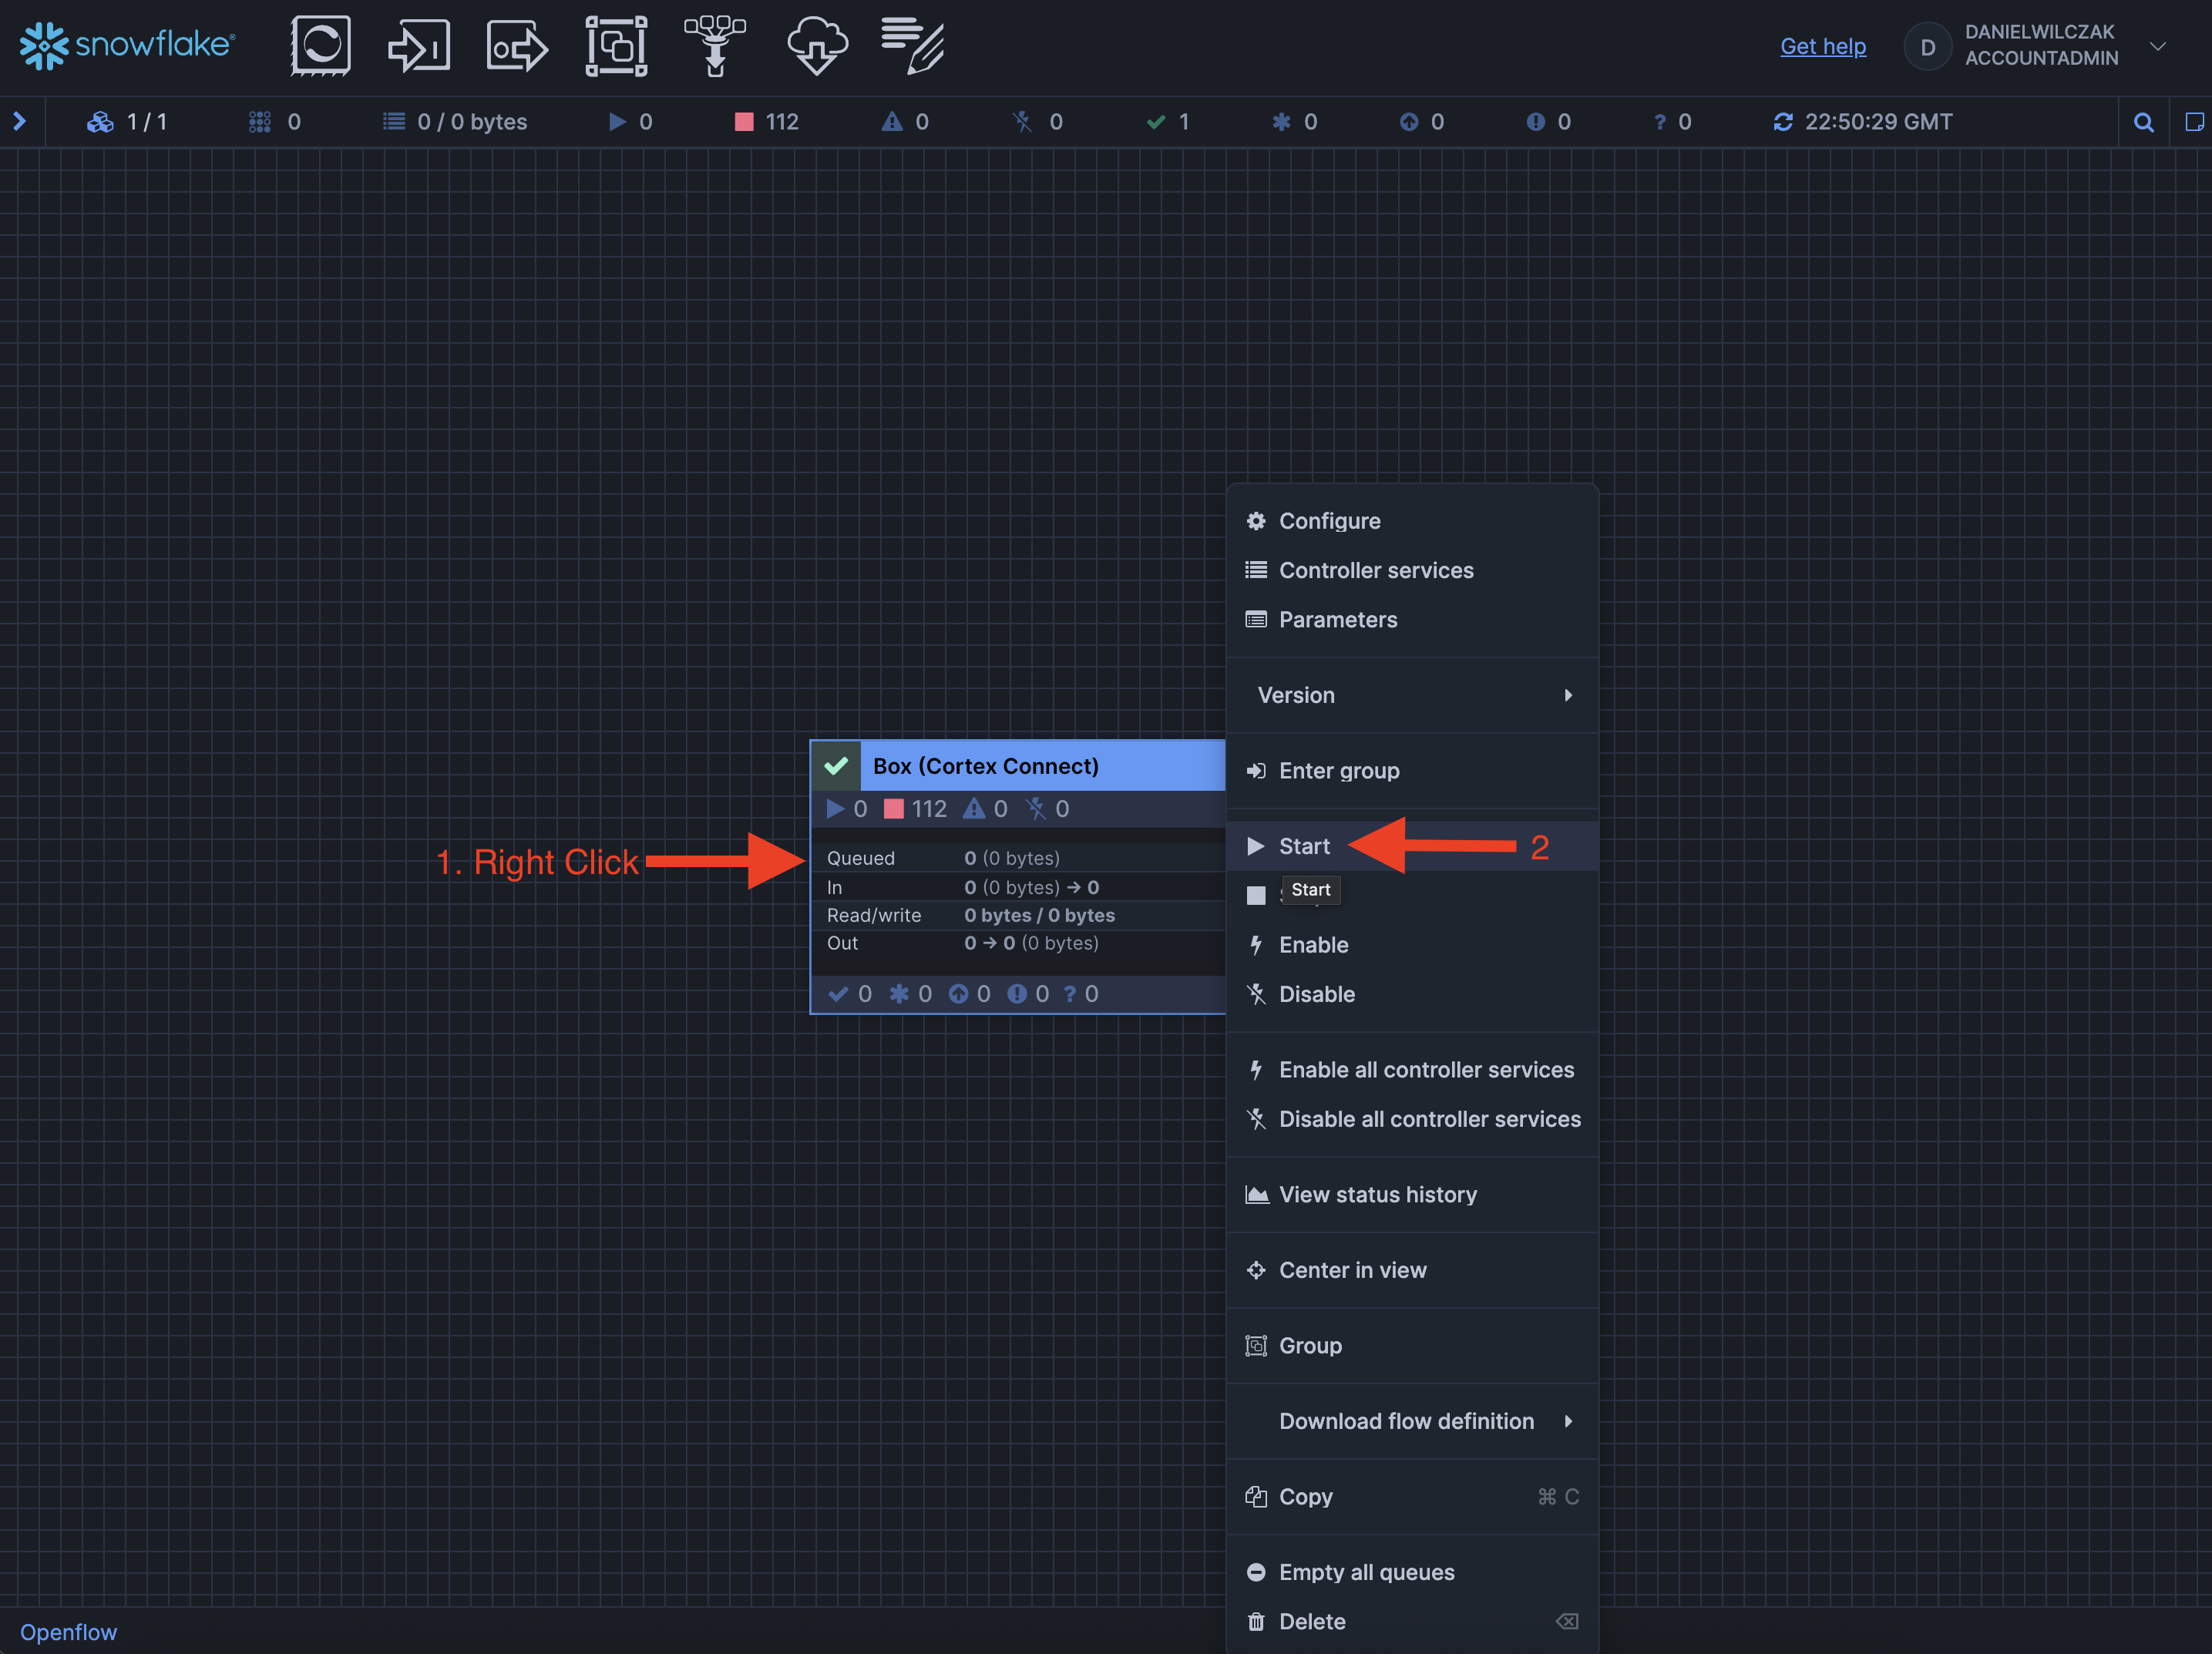Click Enable in the context menu
The height and width of the screenshot is (1654, 2212).
(1313, 945)
